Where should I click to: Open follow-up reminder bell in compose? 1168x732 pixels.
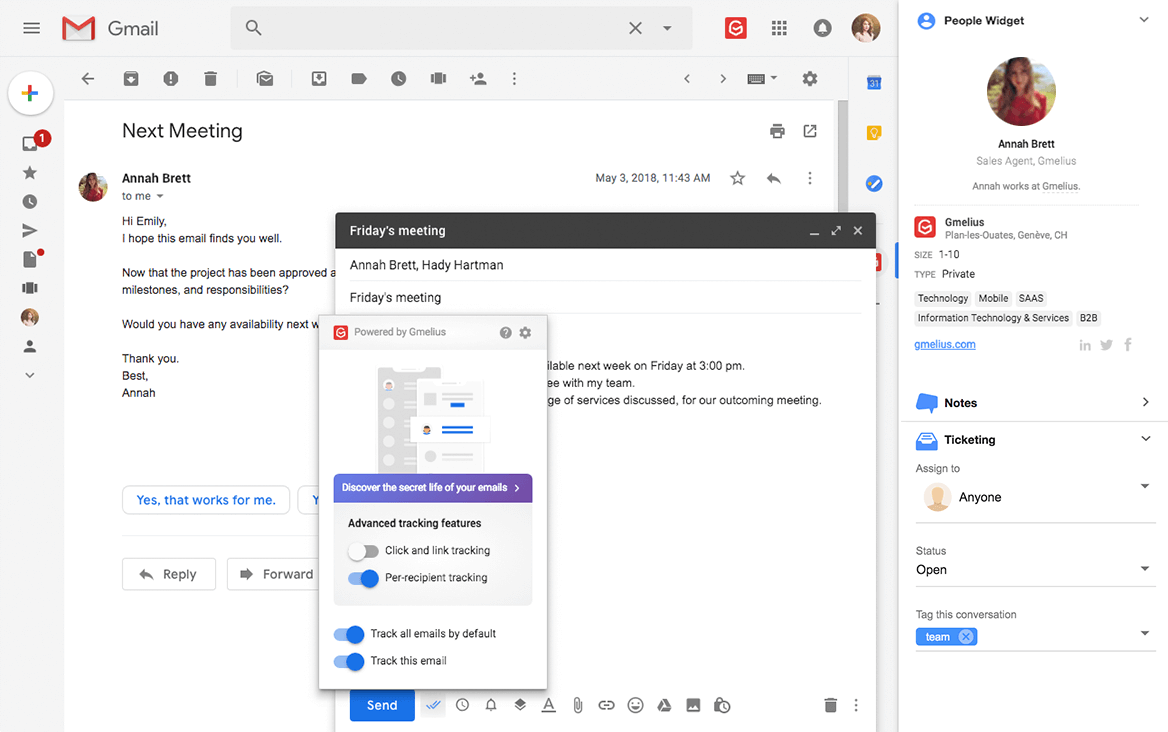pyautogui.click(x=491, y=704)
